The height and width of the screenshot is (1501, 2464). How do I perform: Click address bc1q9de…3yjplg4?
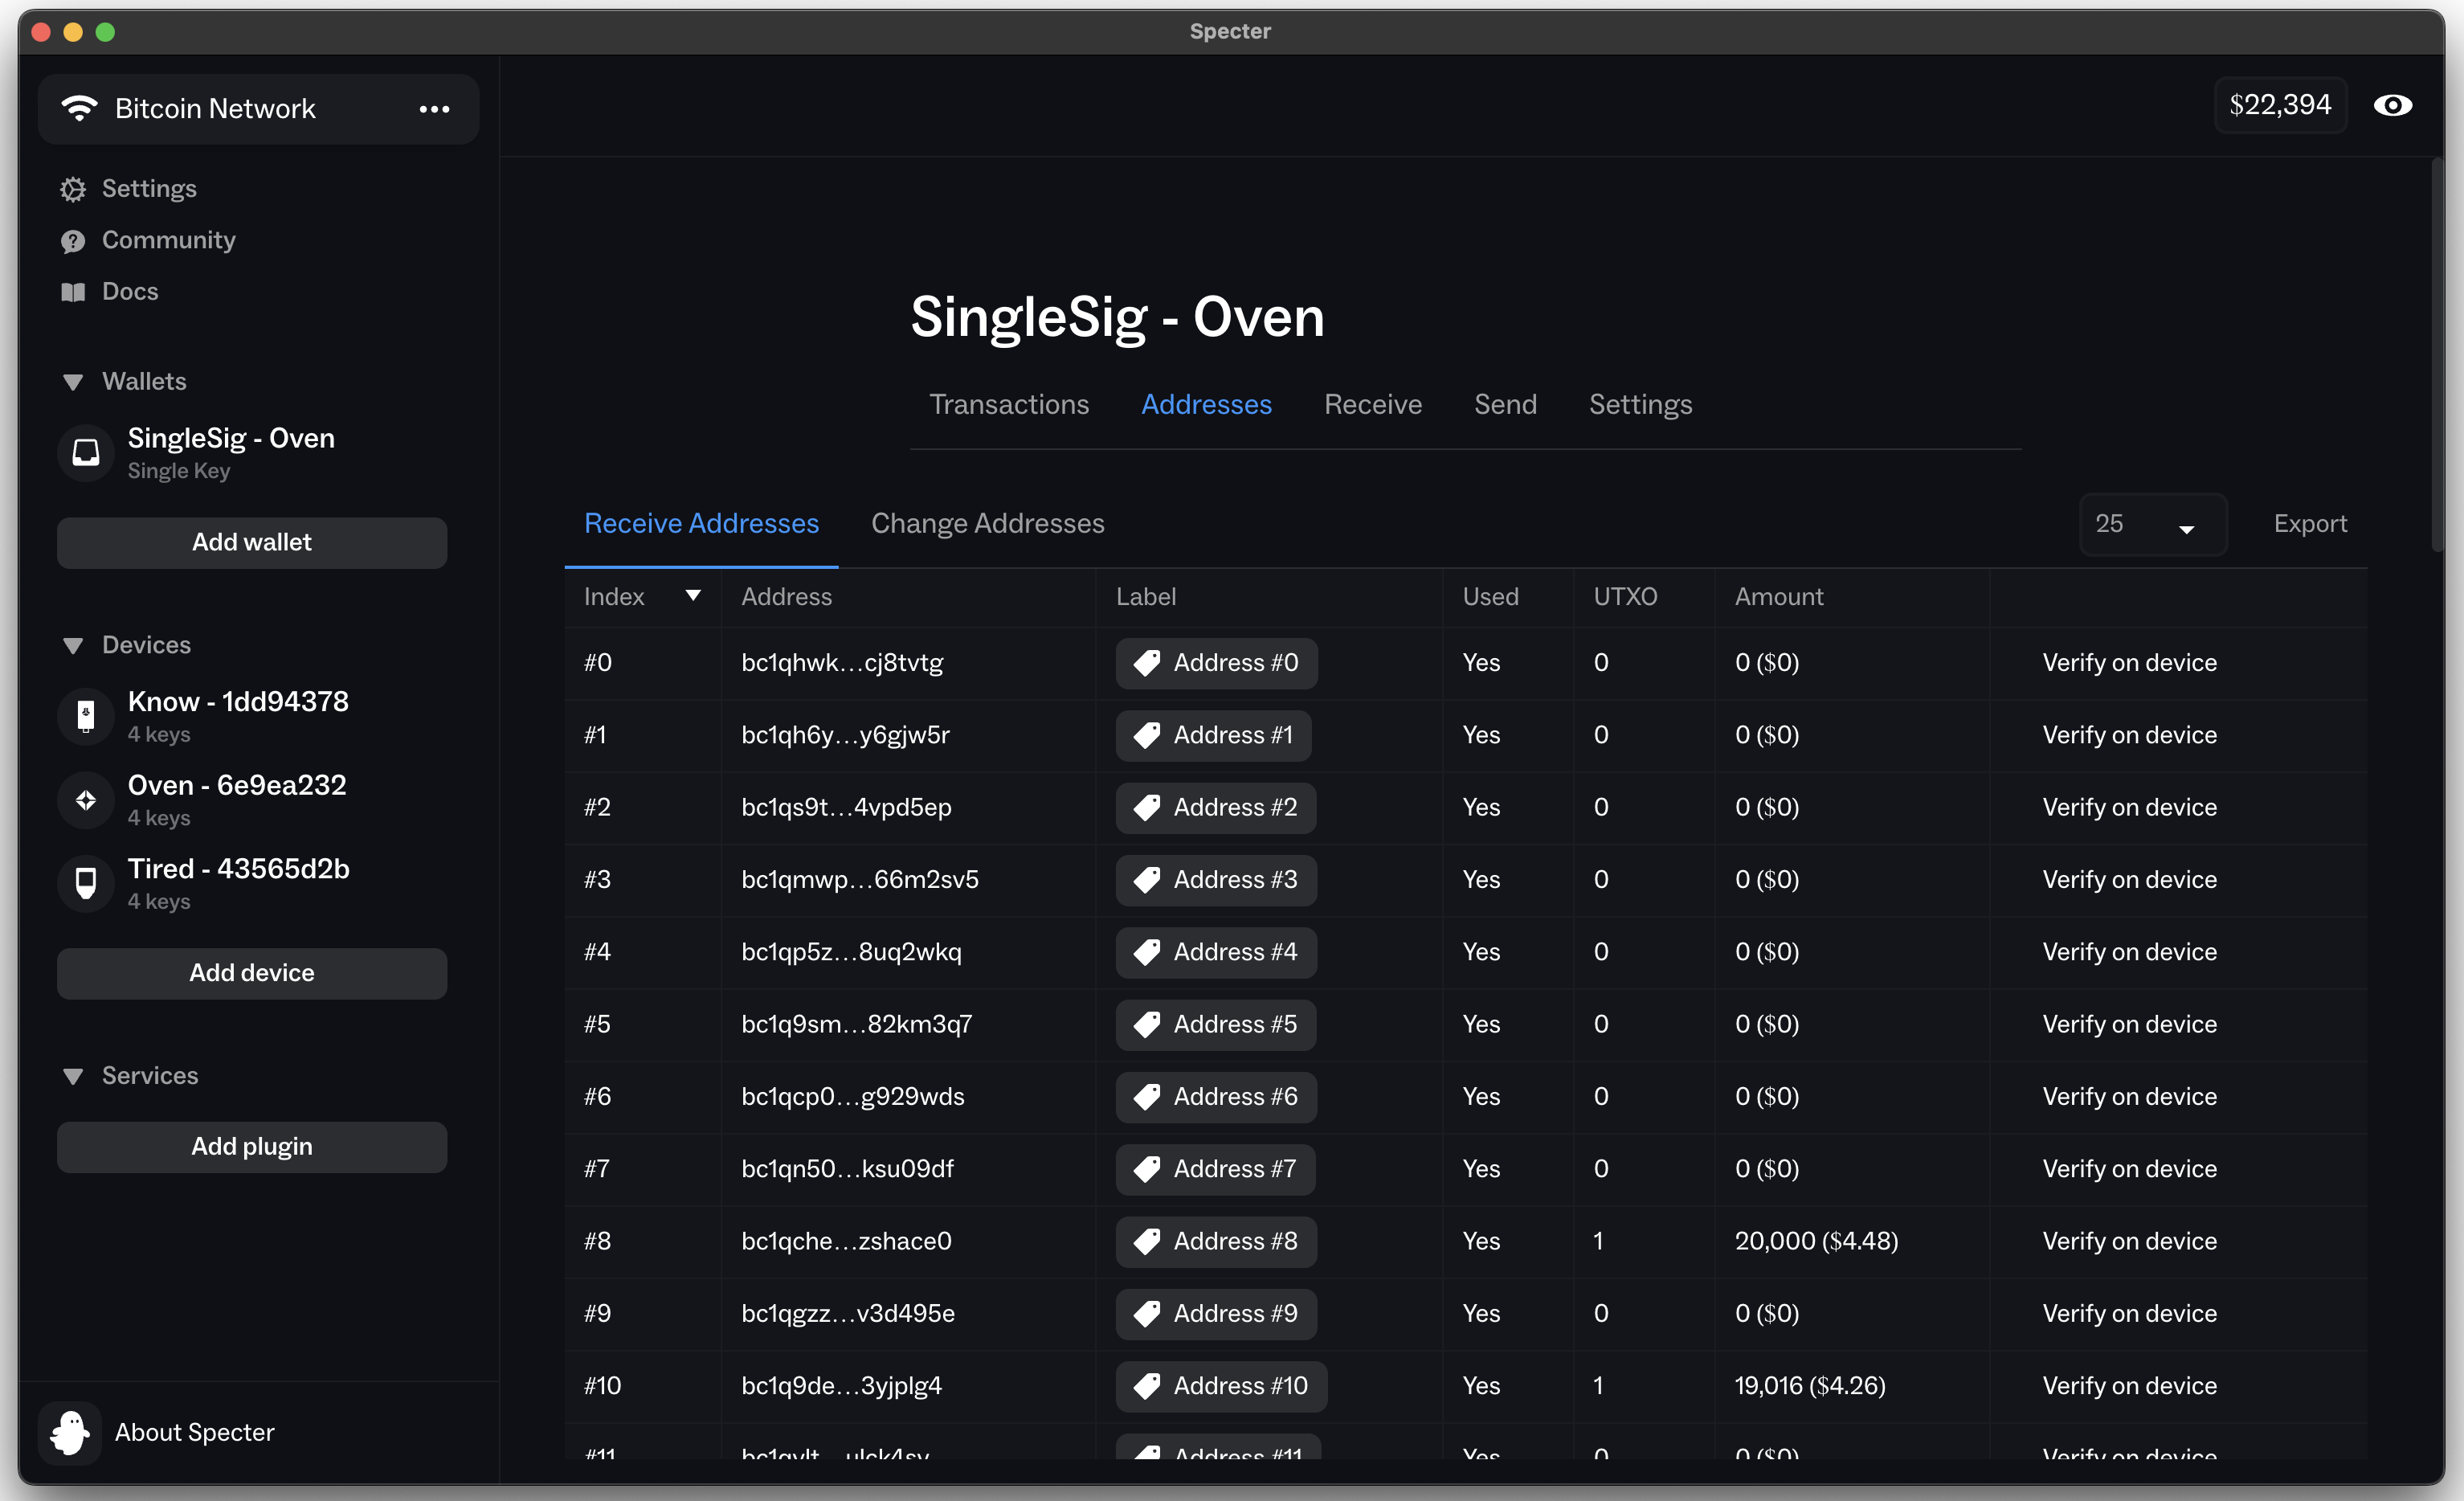[841, 1386]
